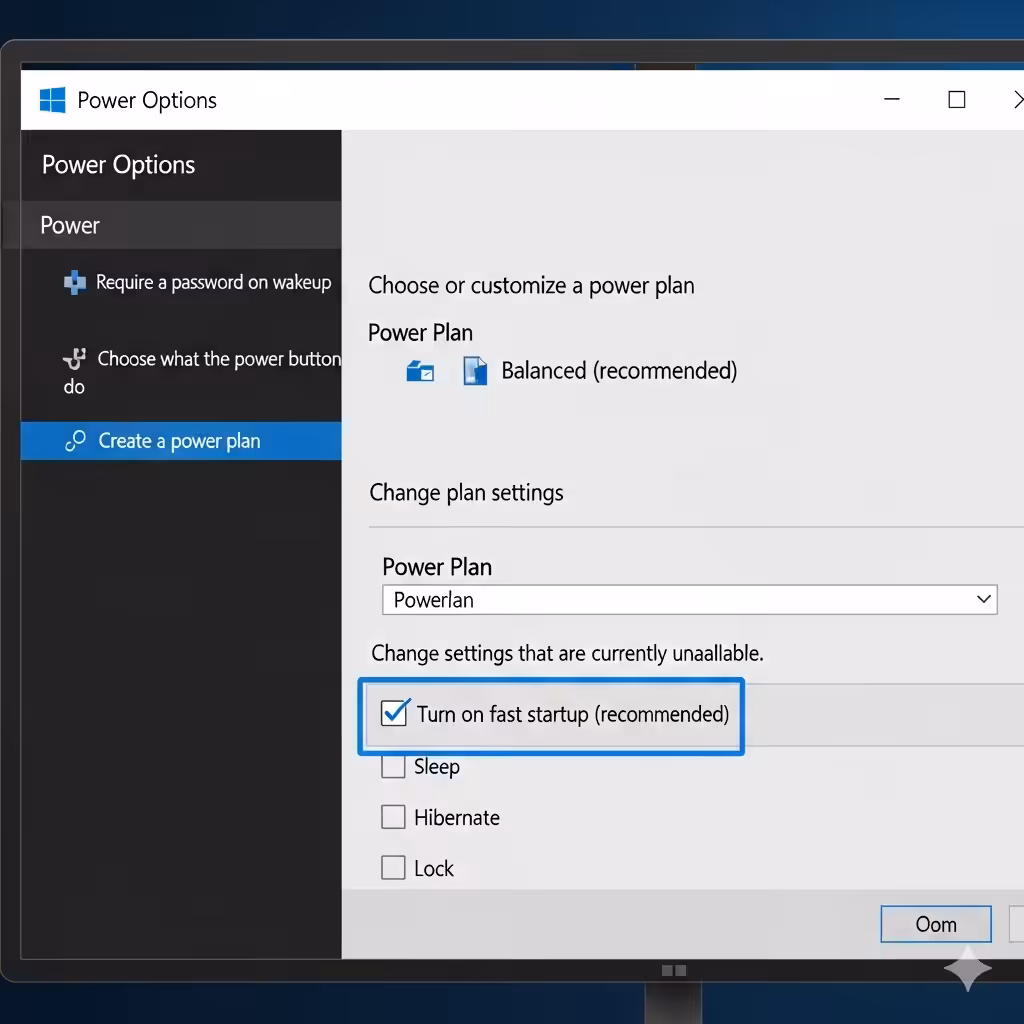Select Balanced (recommended) power plan

pos(618,371)
